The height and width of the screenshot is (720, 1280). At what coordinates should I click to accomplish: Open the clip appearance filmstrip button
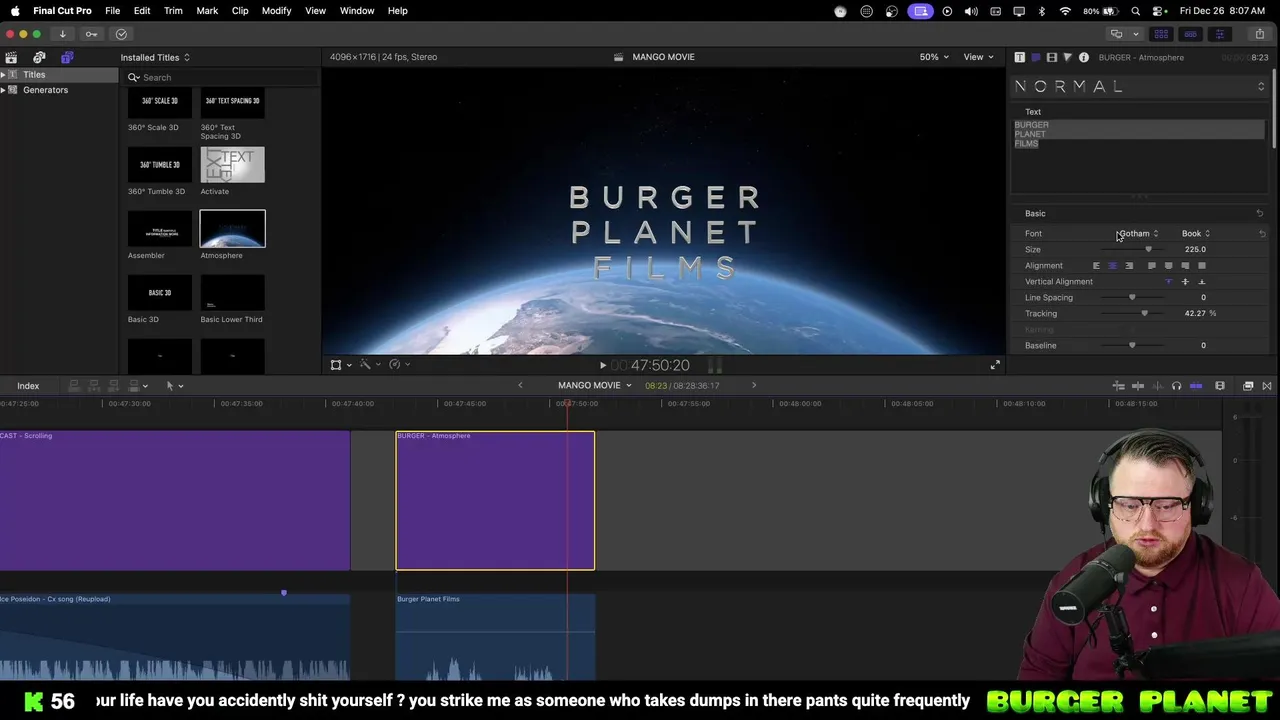1219,386
